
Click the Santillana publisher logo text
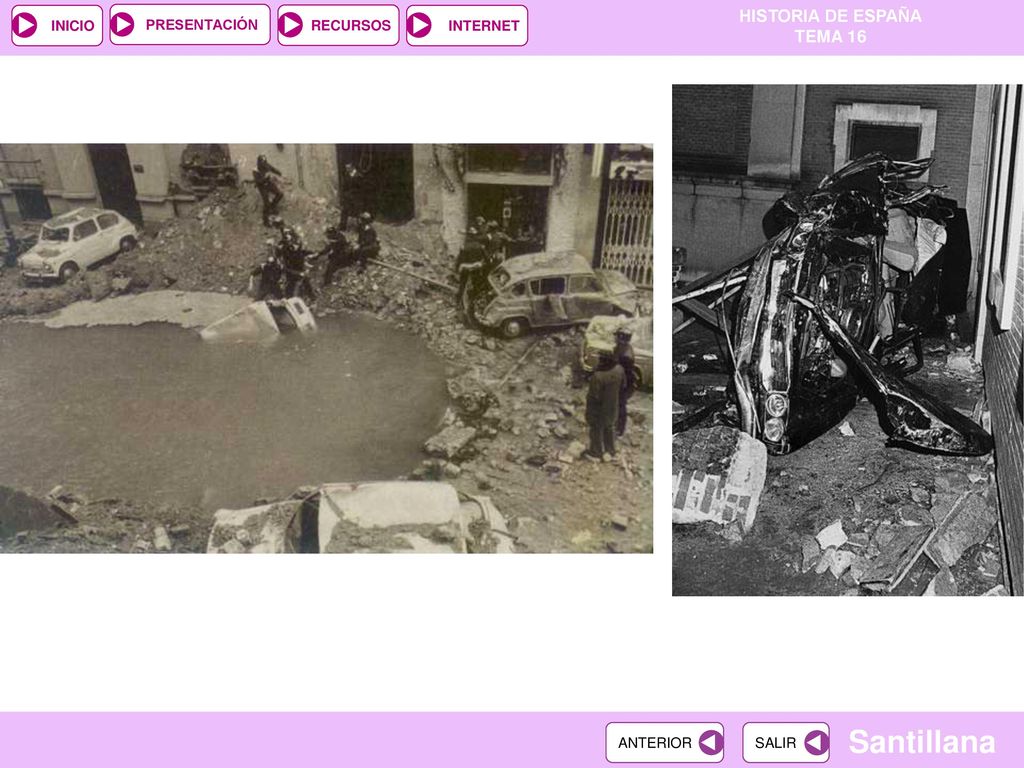pyautogui.click(x=921, y=742)
